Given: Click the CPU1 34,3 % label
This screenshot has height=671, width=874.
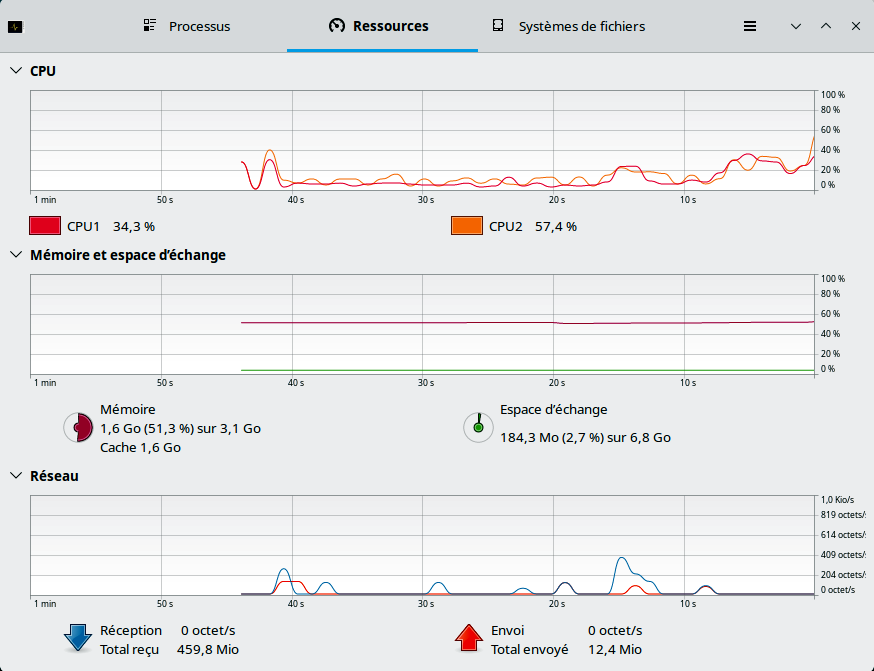Looking at the screenshot, I should [111, 226].
